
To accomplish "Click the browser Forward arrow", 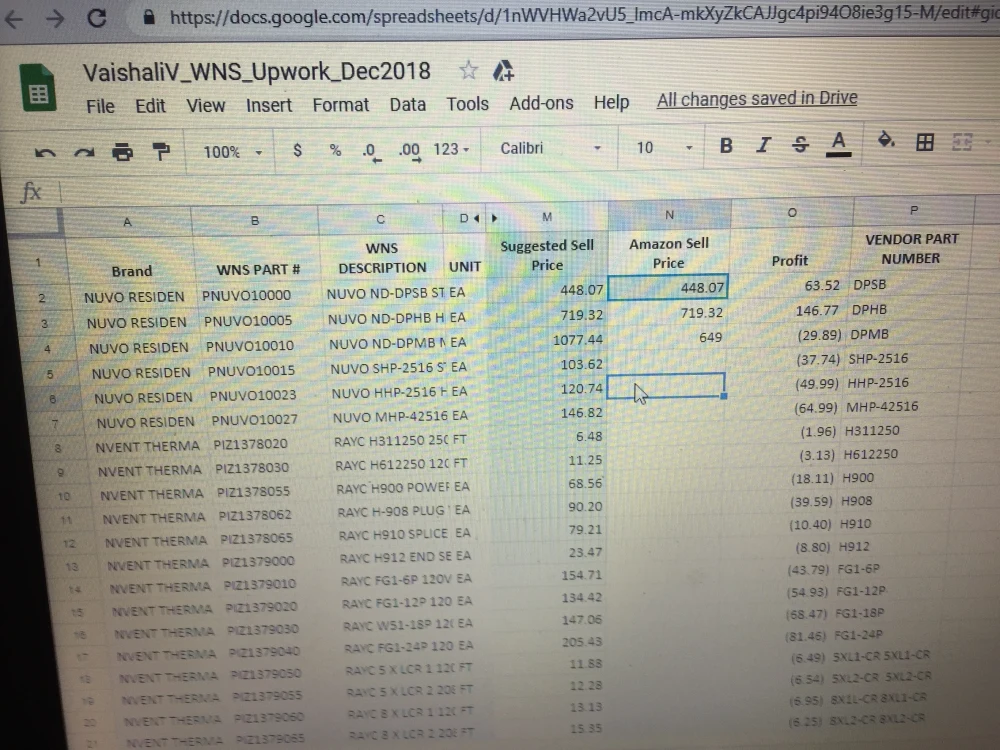I will point(55,18).
